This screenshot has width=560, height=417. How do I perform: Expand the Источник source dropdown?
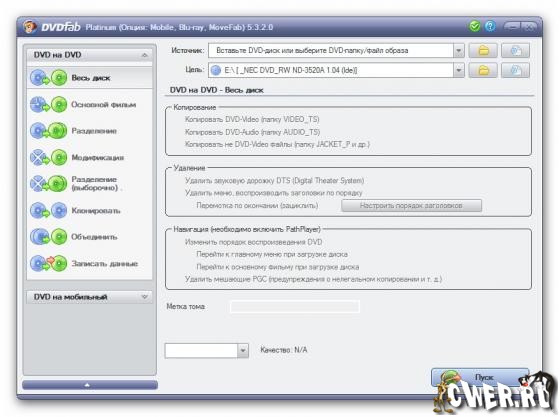[459, 51]
